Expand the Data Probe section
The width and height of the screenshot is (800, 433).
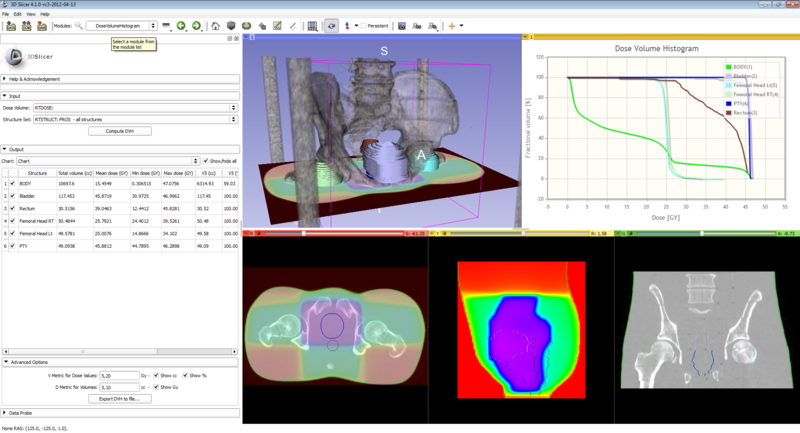coord(120,413)
